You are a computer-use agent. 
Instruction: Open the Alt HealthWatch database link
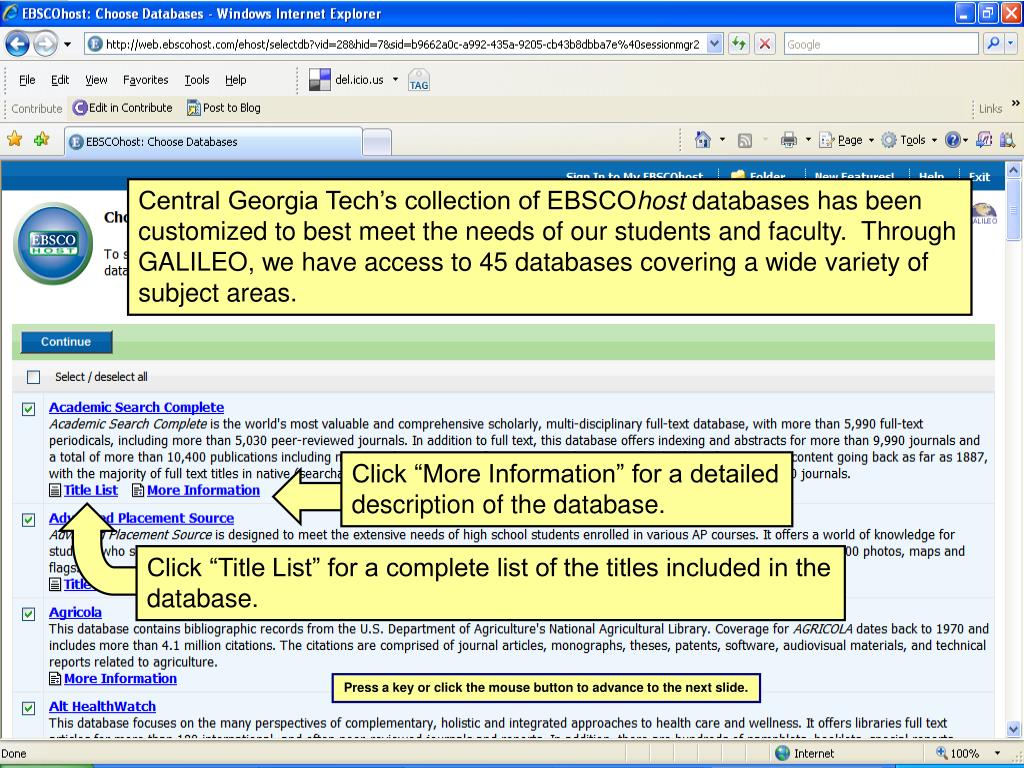pos(103,707)
